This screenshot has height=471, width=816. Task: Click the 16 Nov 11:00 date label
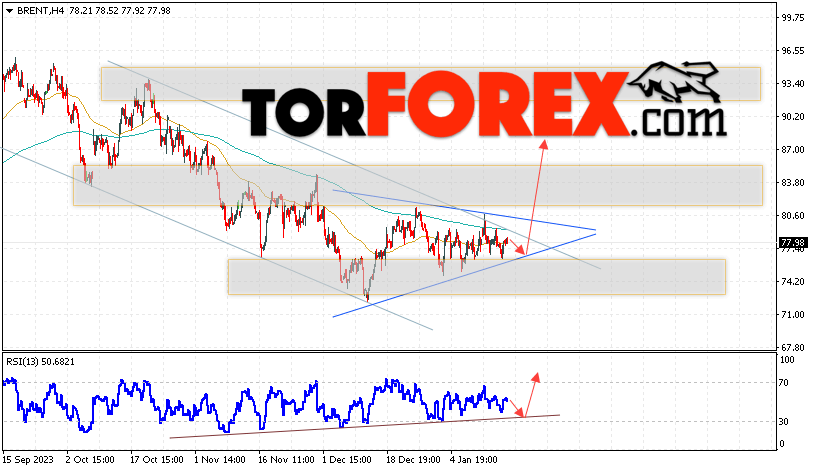tap(286, 460)
